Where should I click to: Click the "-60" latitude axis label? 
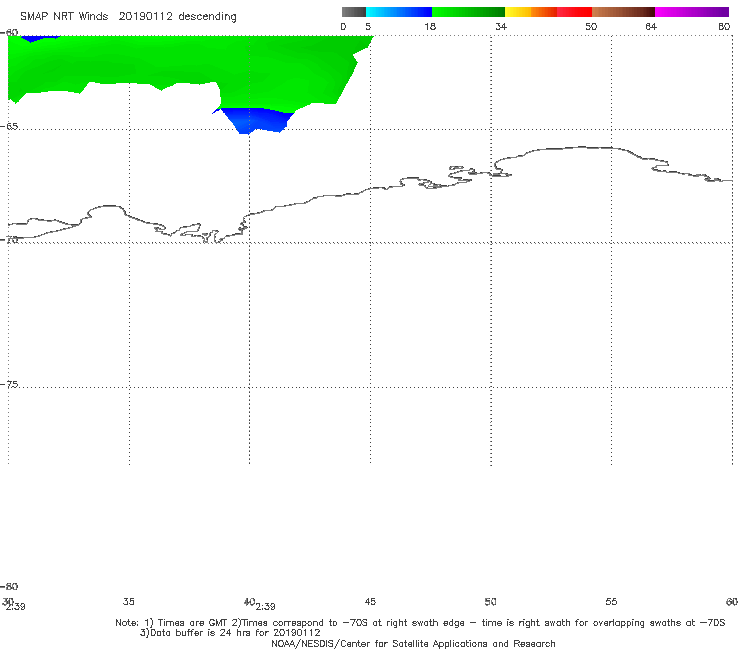click(x=9, y=33)
